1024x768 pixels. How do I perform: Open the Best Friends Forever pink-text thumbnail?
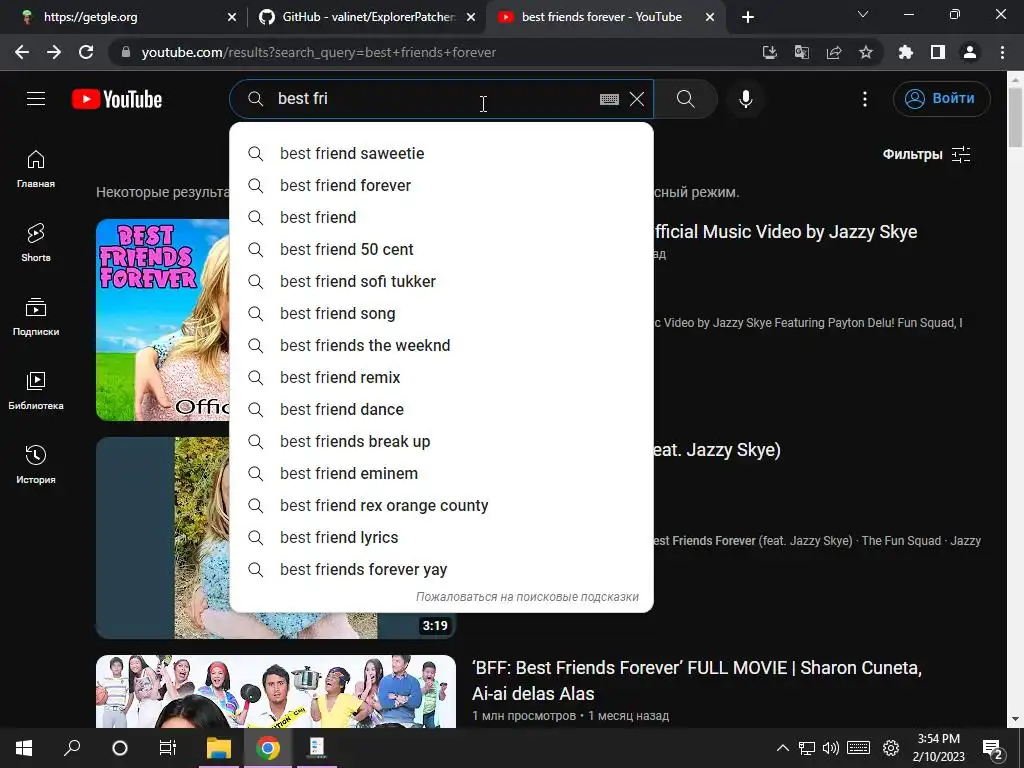point(163,320)
